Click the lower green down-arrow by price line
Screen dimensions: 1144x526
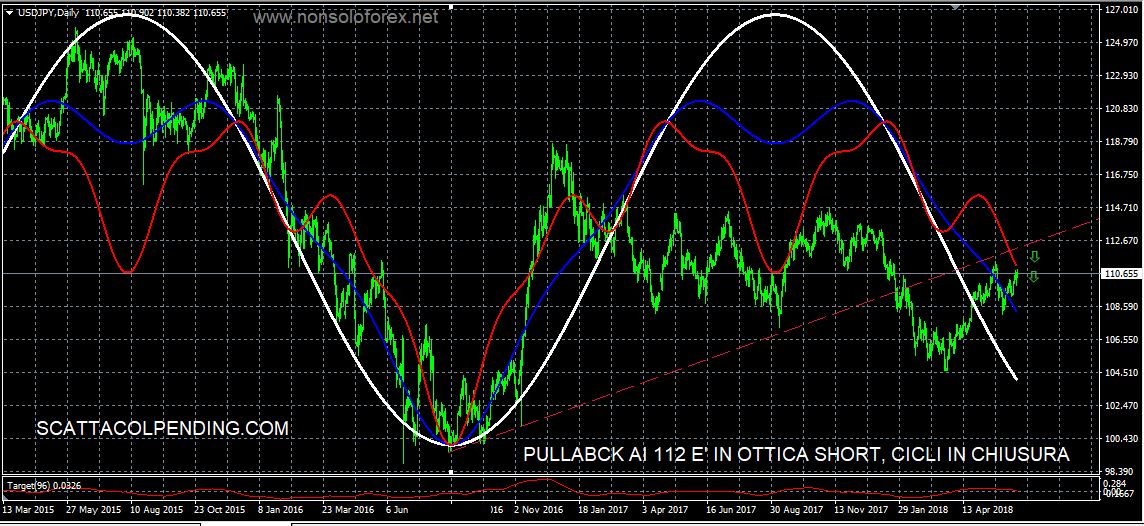(x=1033, y=276)
